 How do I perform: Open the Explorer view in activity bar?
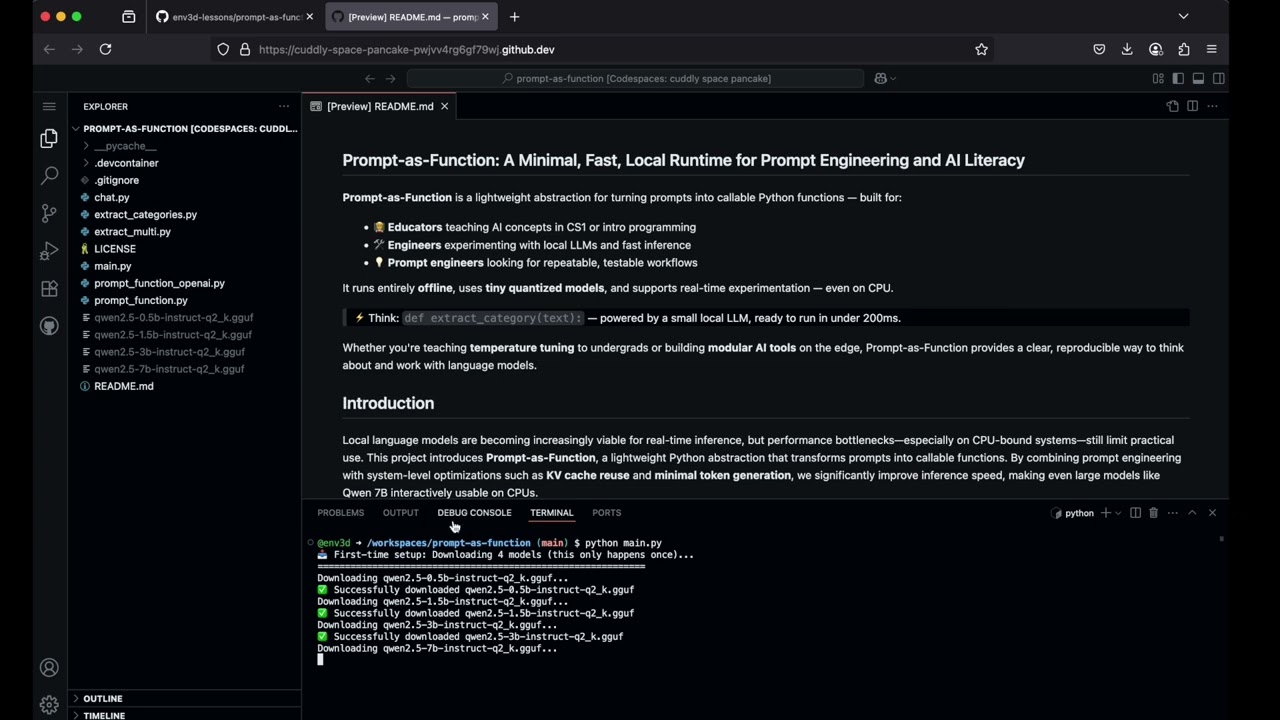tap(49, 139)
